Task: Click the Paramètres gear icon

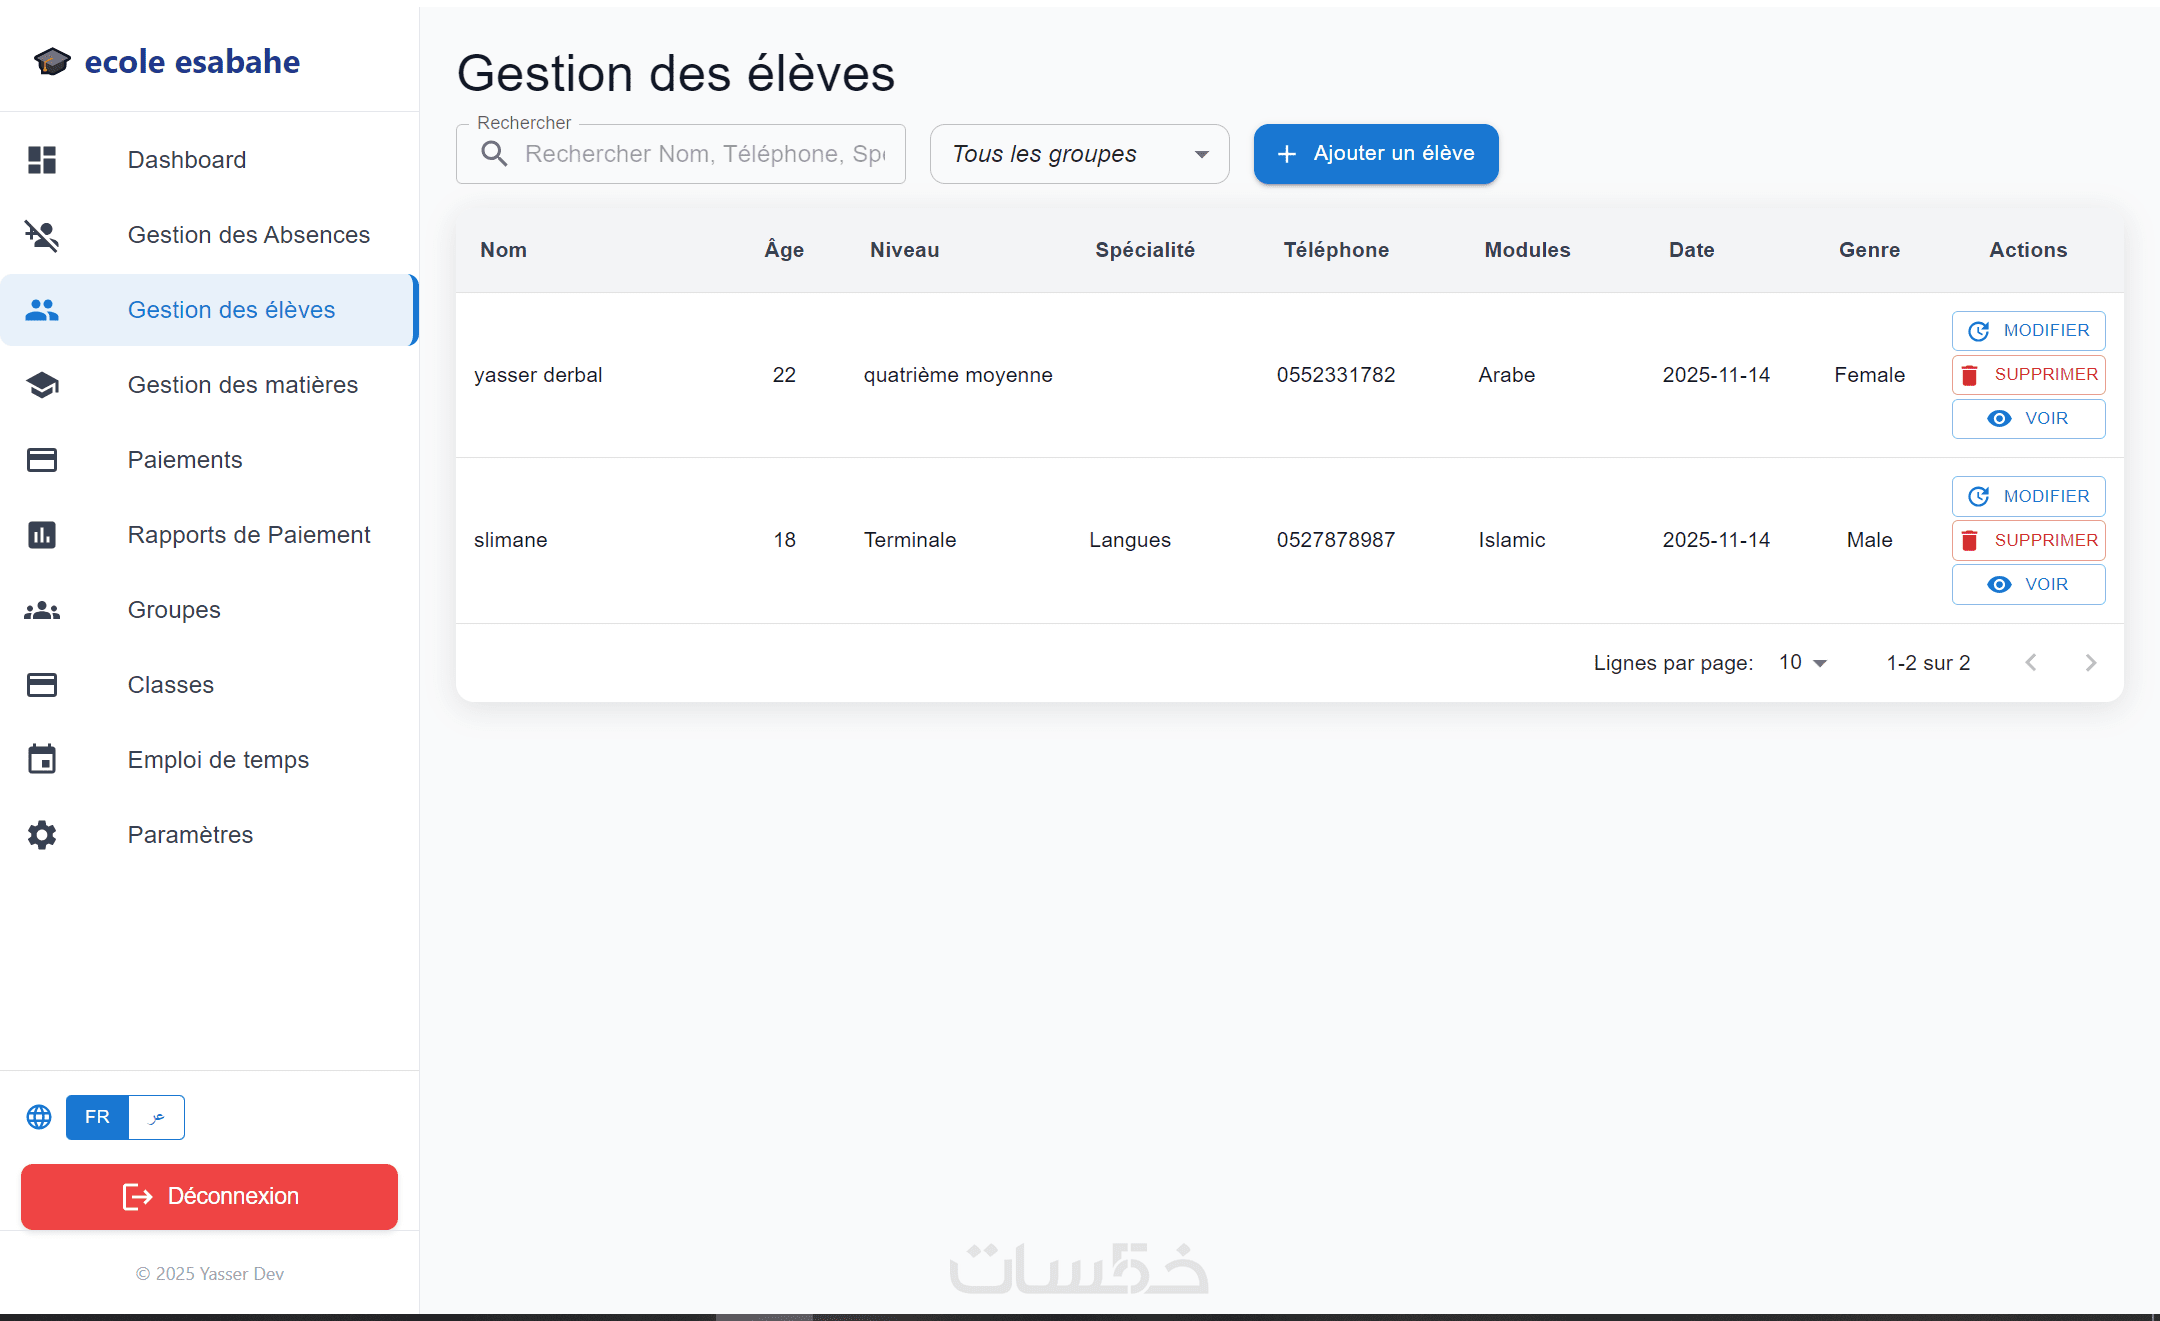Action: (x=42, y=835)
